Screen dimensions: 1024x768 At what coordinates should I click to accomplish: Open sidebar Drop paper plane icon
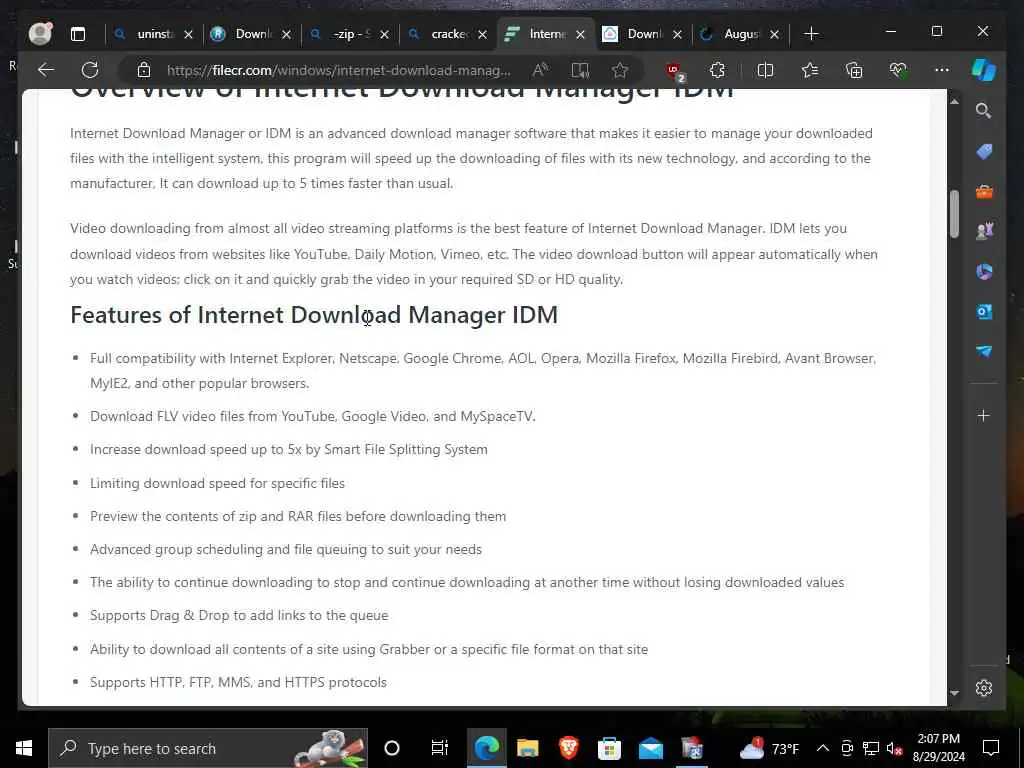click(x=984, y=351)
